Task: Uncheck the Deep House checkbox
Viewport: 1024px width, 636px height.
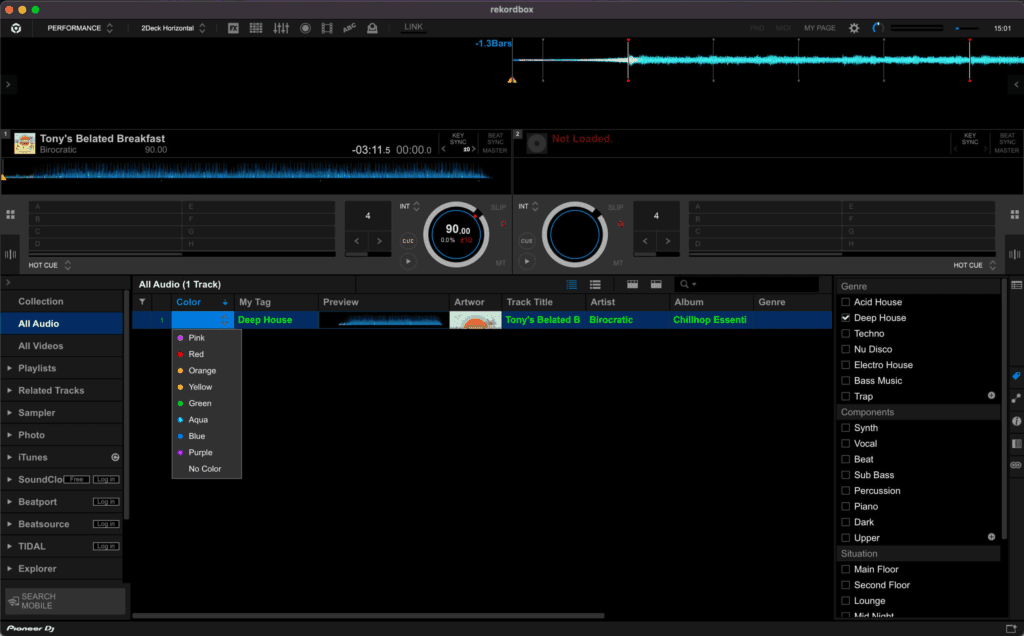Action: 846,318
